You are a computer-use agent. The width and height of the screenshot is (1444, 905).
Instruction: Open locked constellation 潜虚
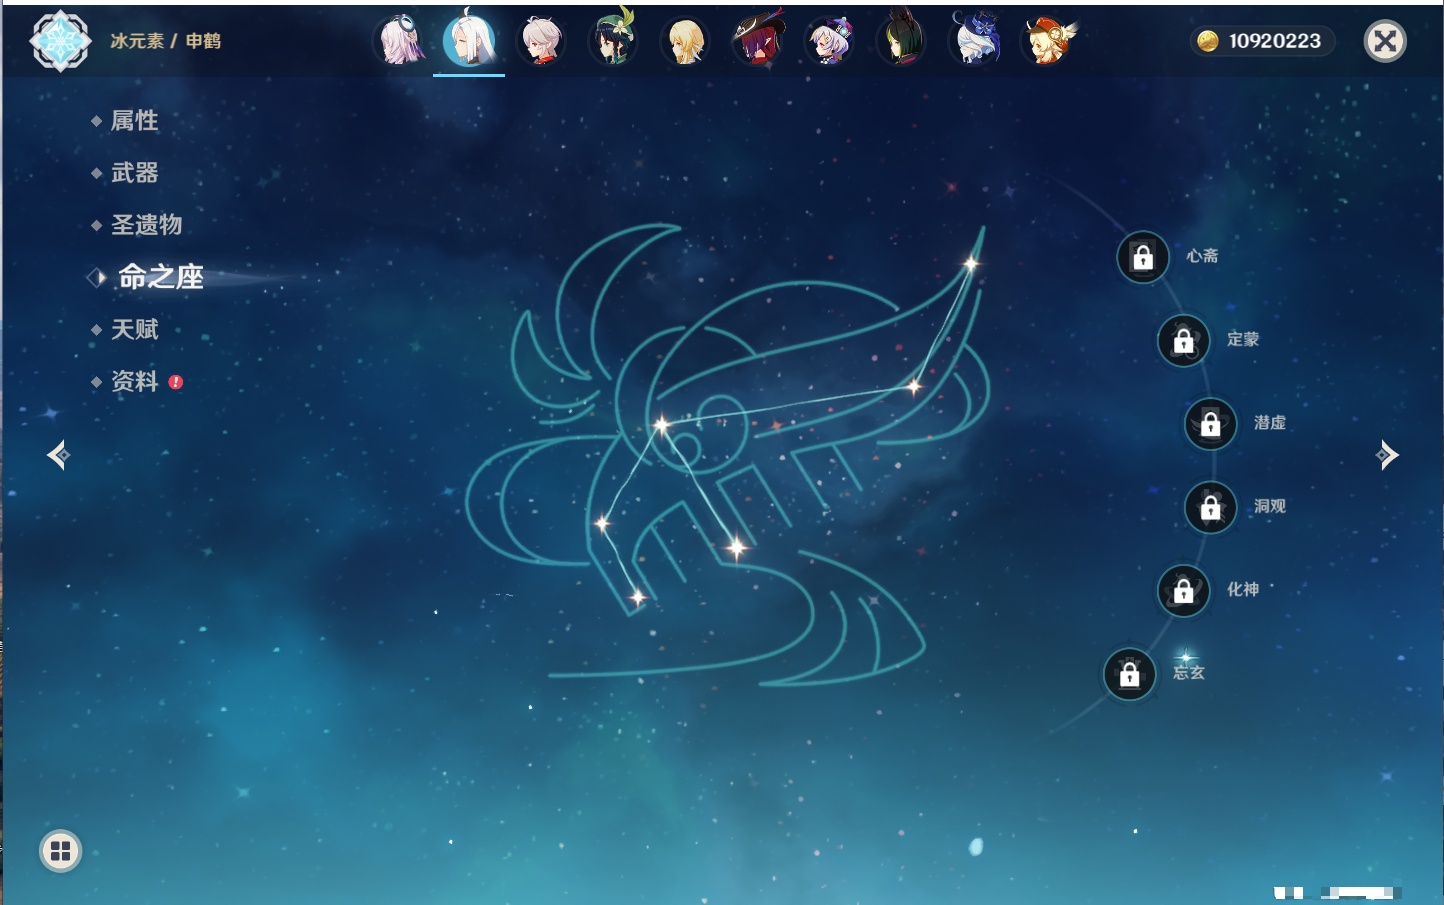pyautogui.click(x=1210, y=424)
